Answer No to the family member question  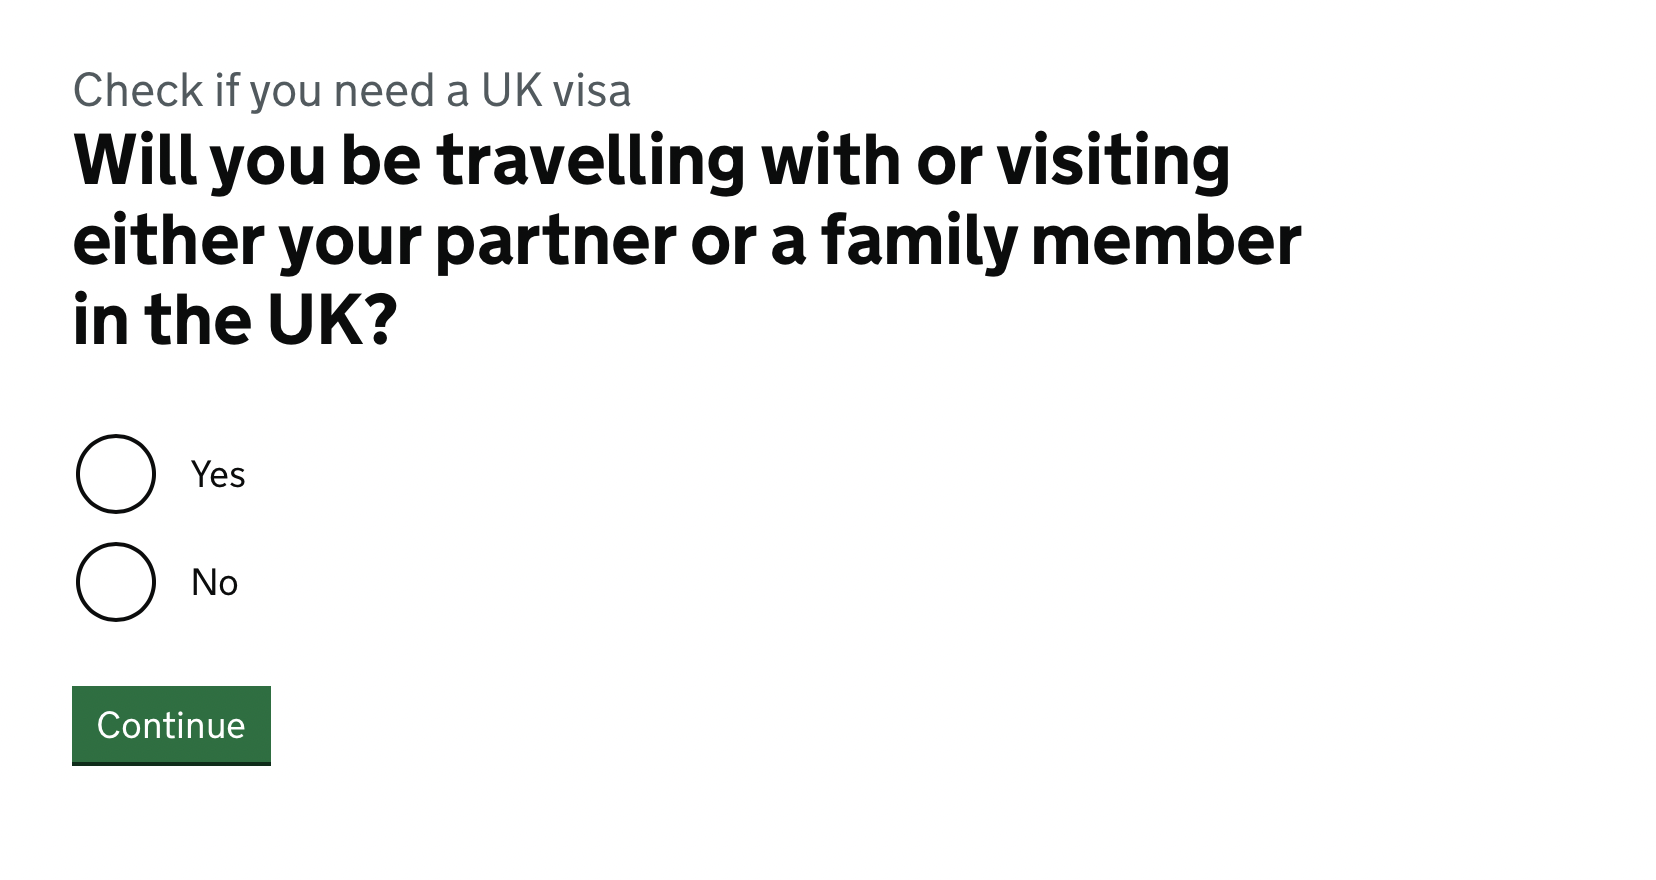[x=116, y=582]
